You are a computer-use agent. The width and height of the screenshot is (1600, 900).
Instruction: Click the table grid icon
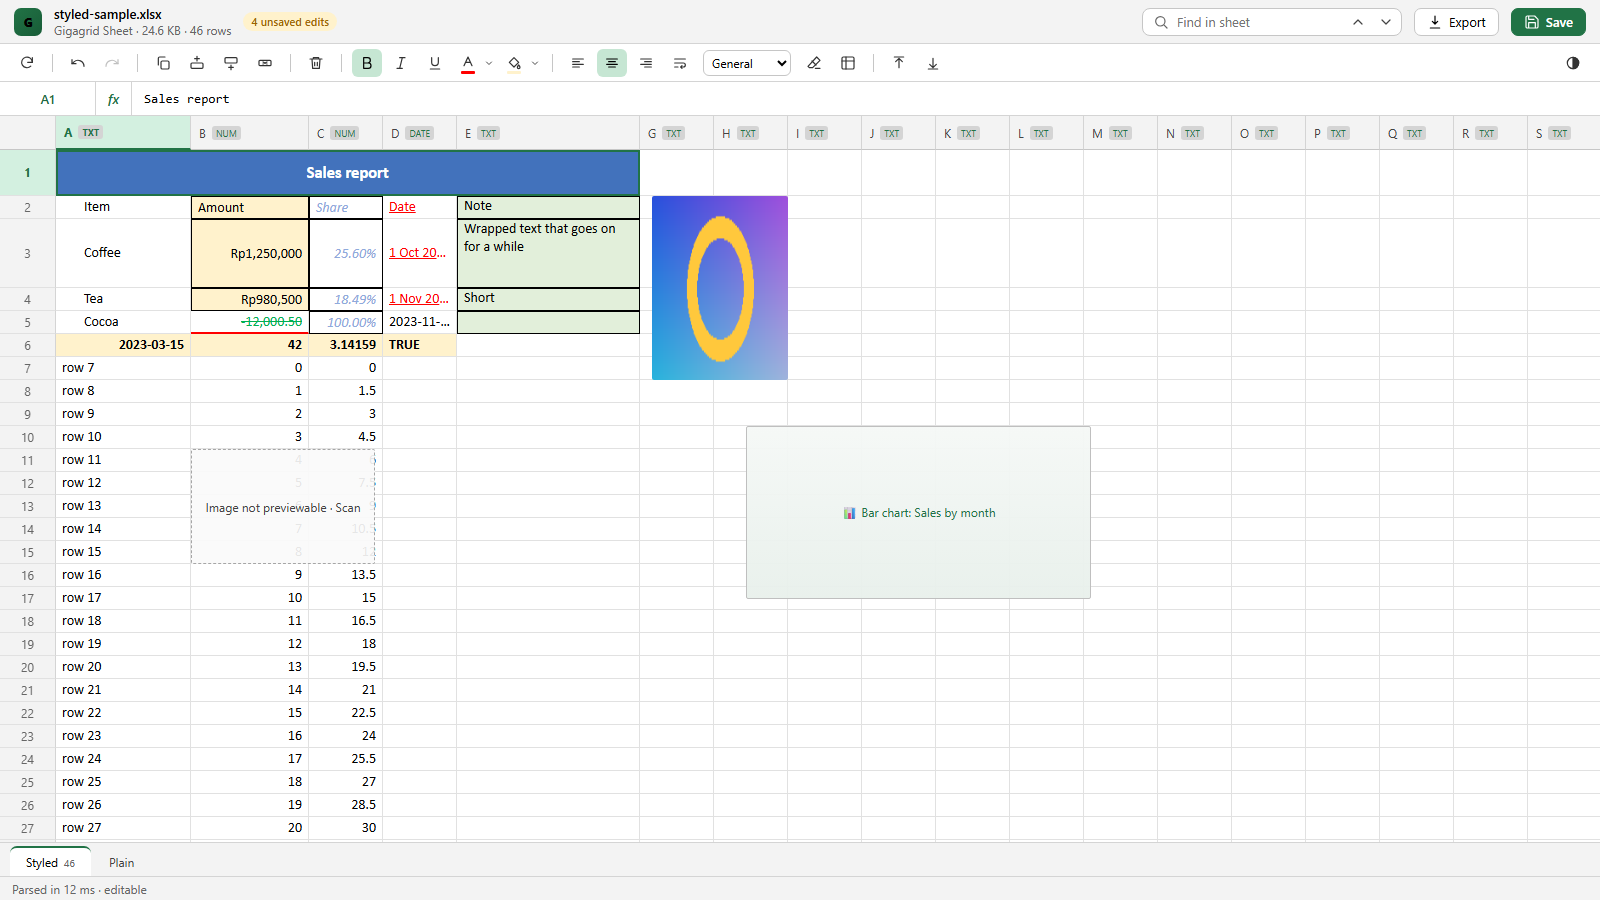(848, 63)
